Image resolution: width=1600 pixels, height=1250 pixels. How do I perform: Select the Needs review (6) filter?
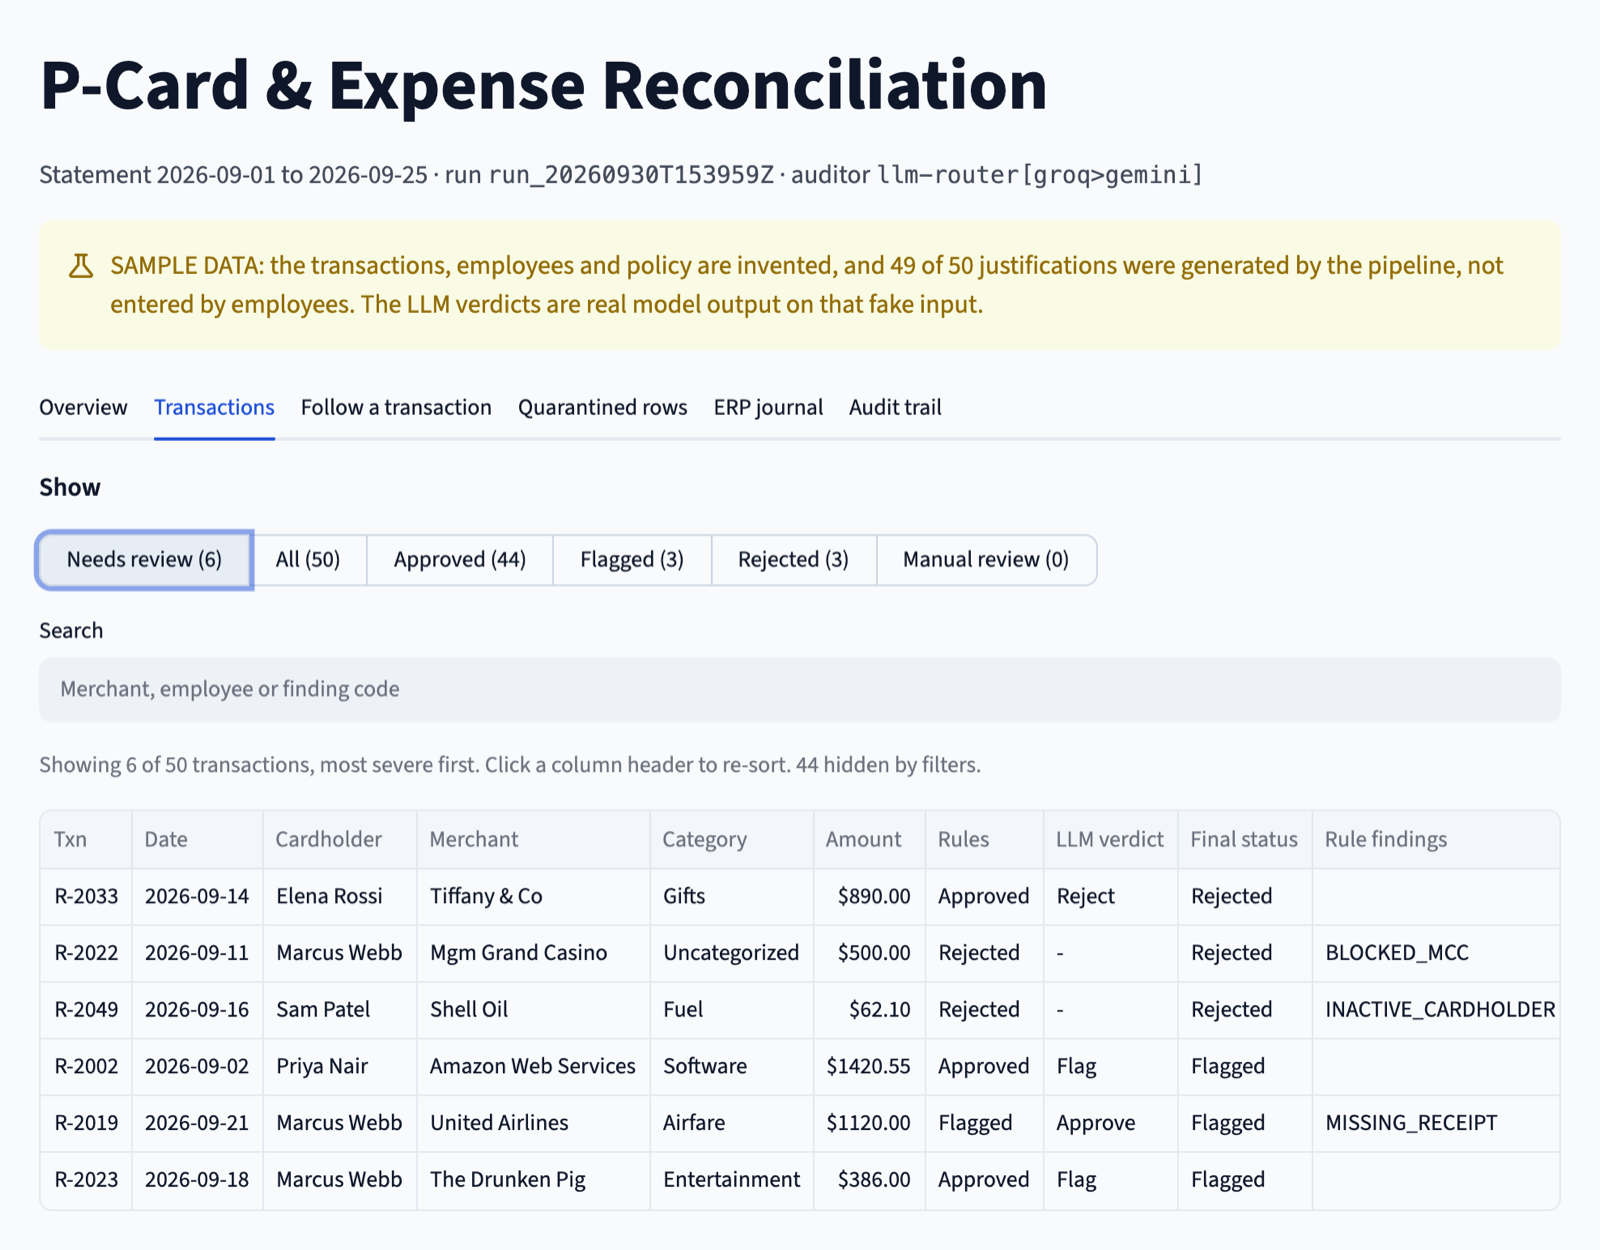145,559
